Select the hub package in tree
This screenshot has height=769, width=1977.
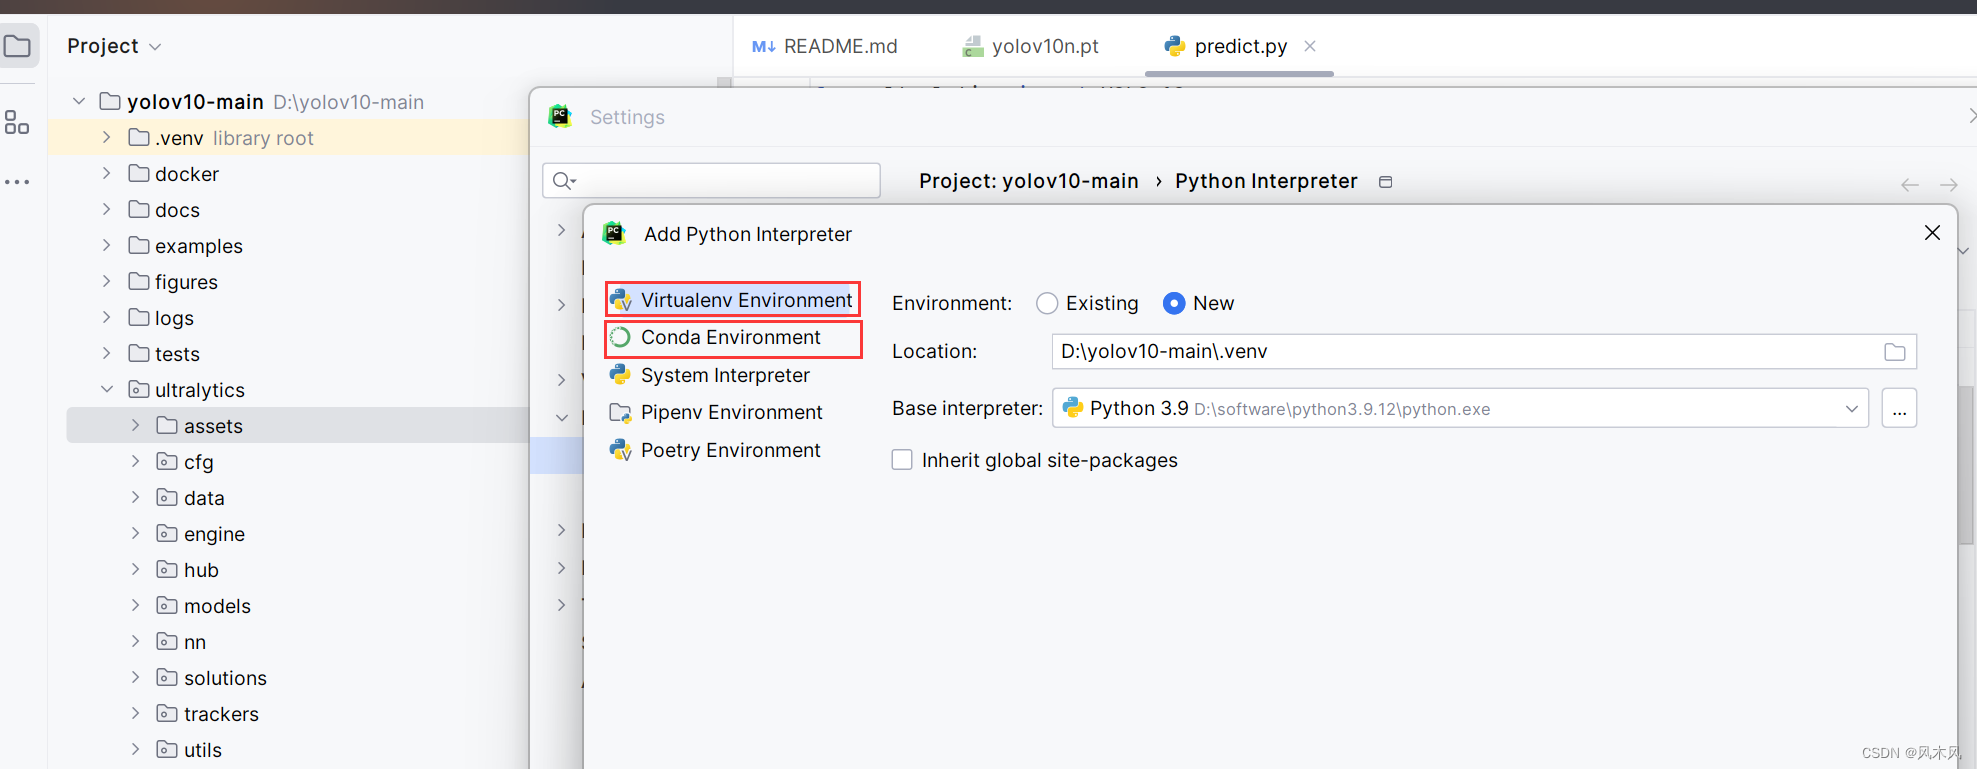pos(201,570)
